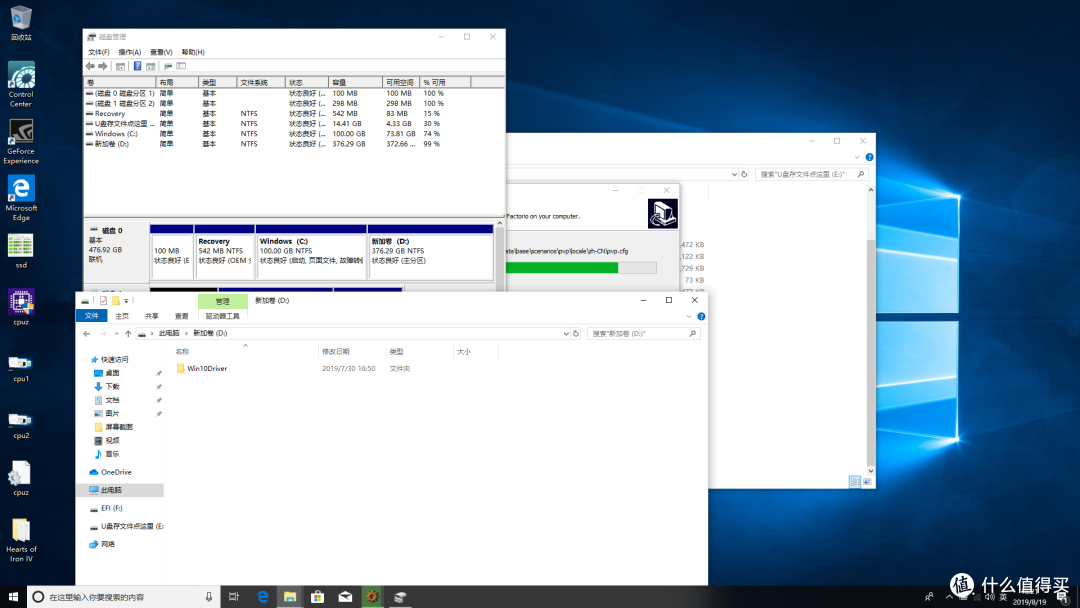
Task: Open 快速访问 in navigation pane
Action: pos(114,359)
